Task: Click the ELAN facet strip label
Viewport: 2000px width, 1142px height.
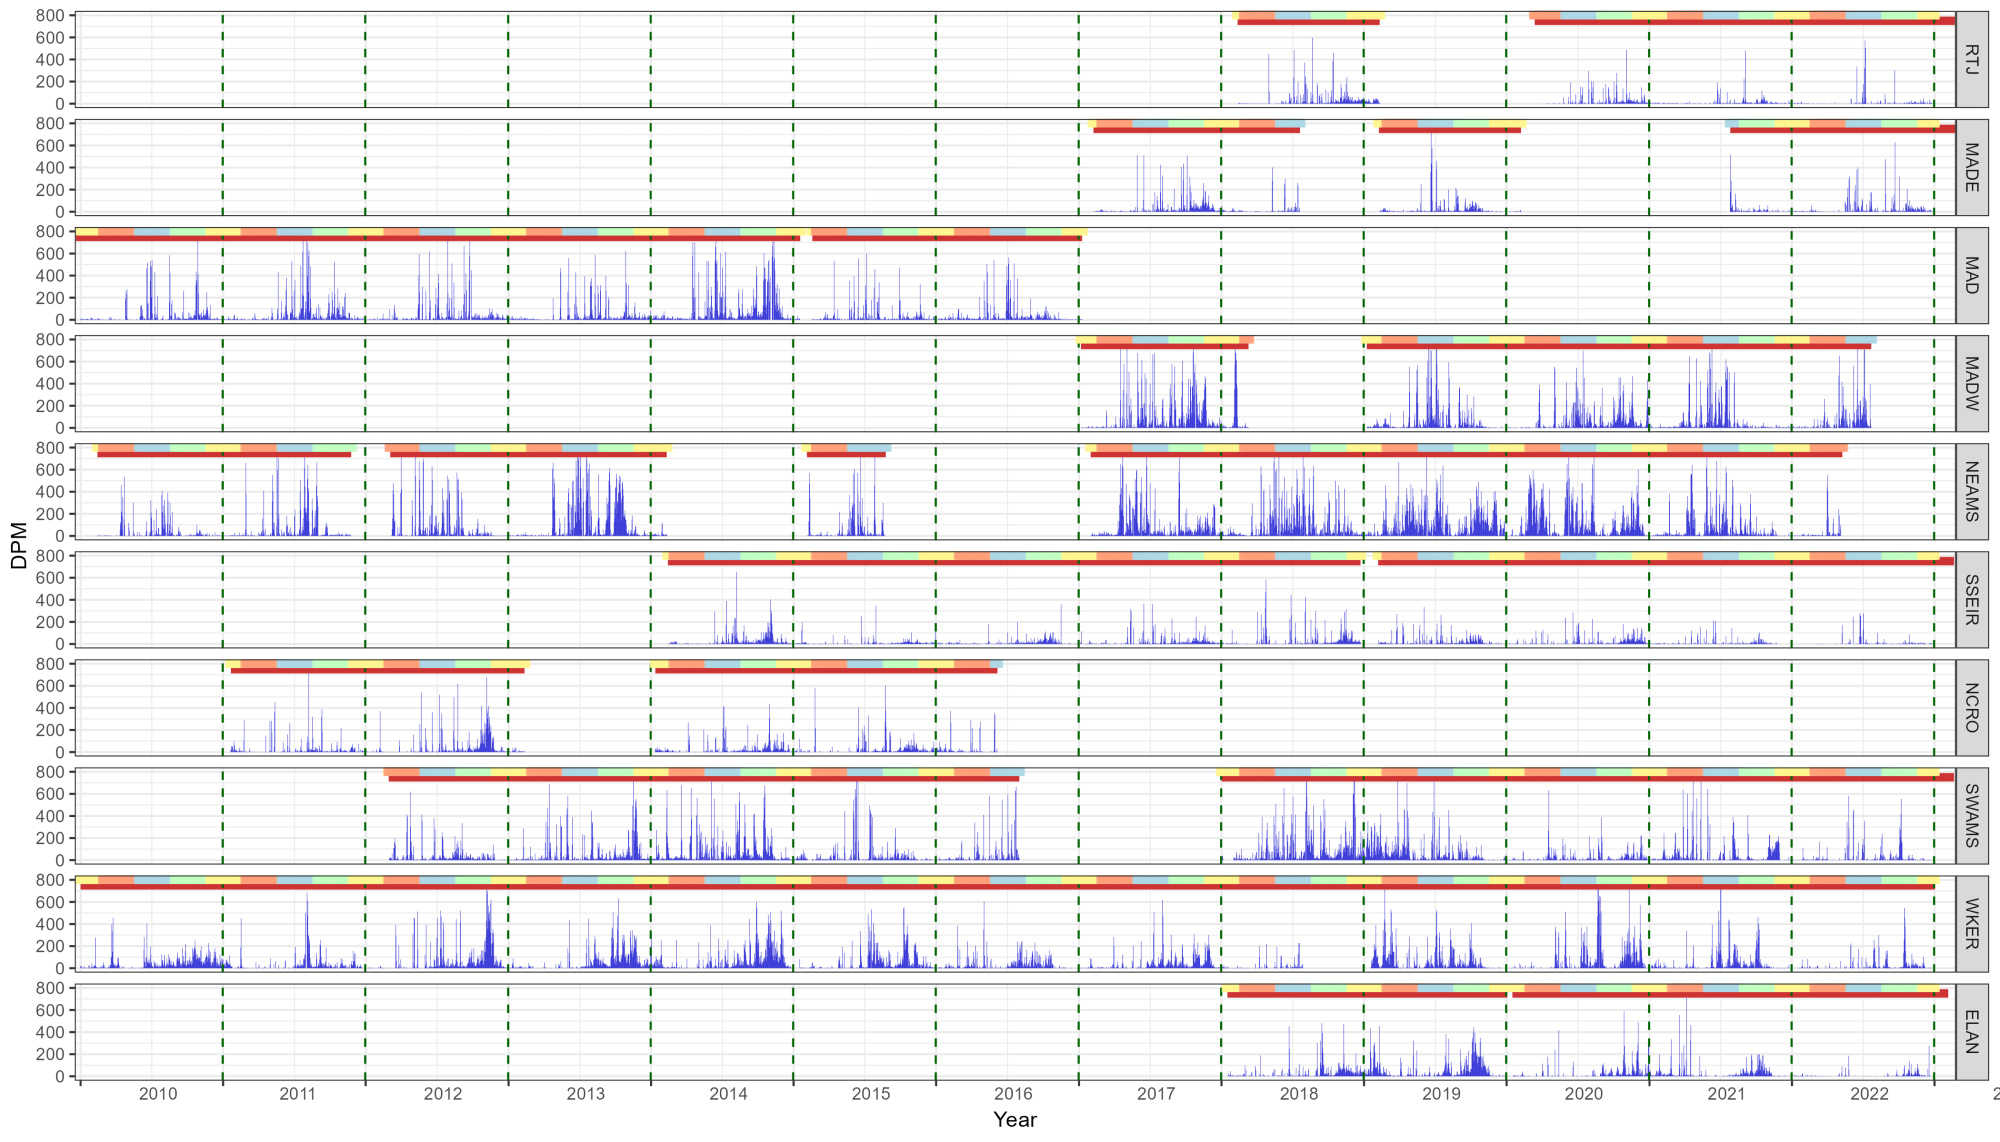Action: point(1971,1031)
